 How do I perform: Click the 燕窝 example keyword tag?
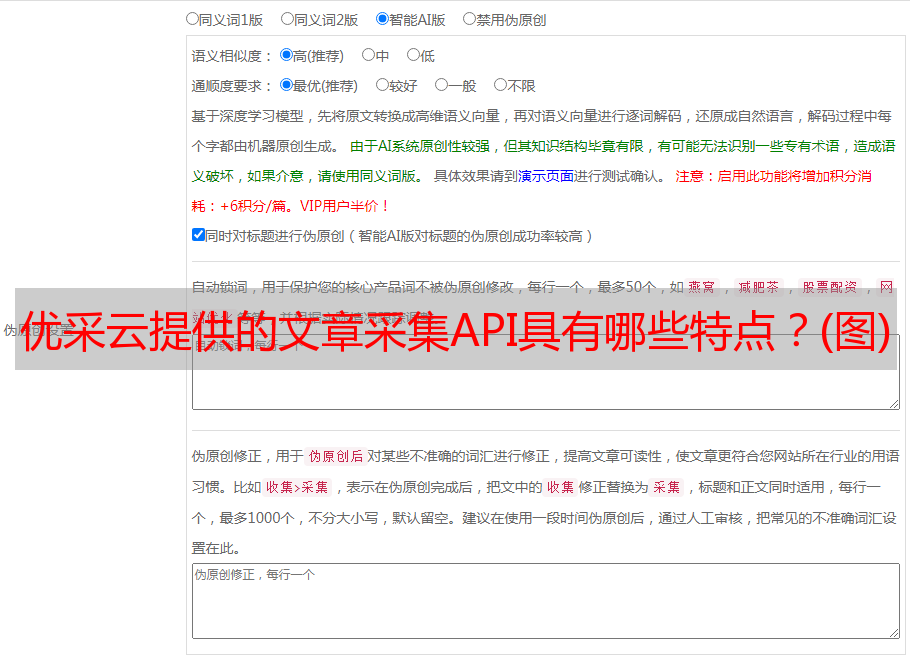pos(703,286)
